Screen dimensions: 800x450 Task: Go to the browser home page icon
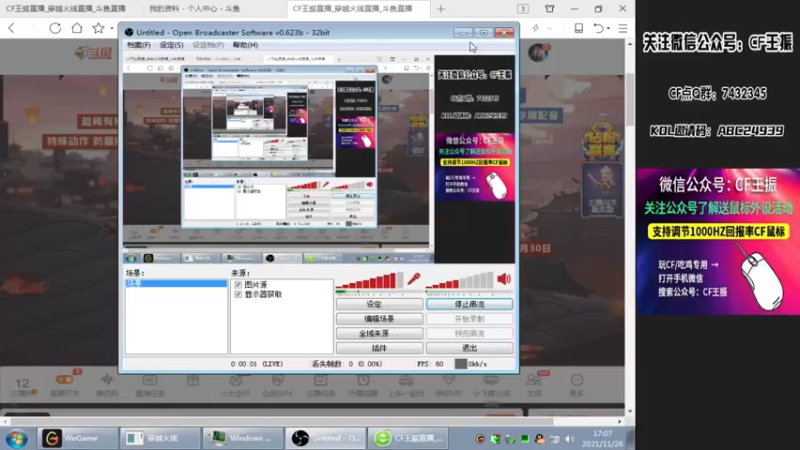click(x=77, y=28)
